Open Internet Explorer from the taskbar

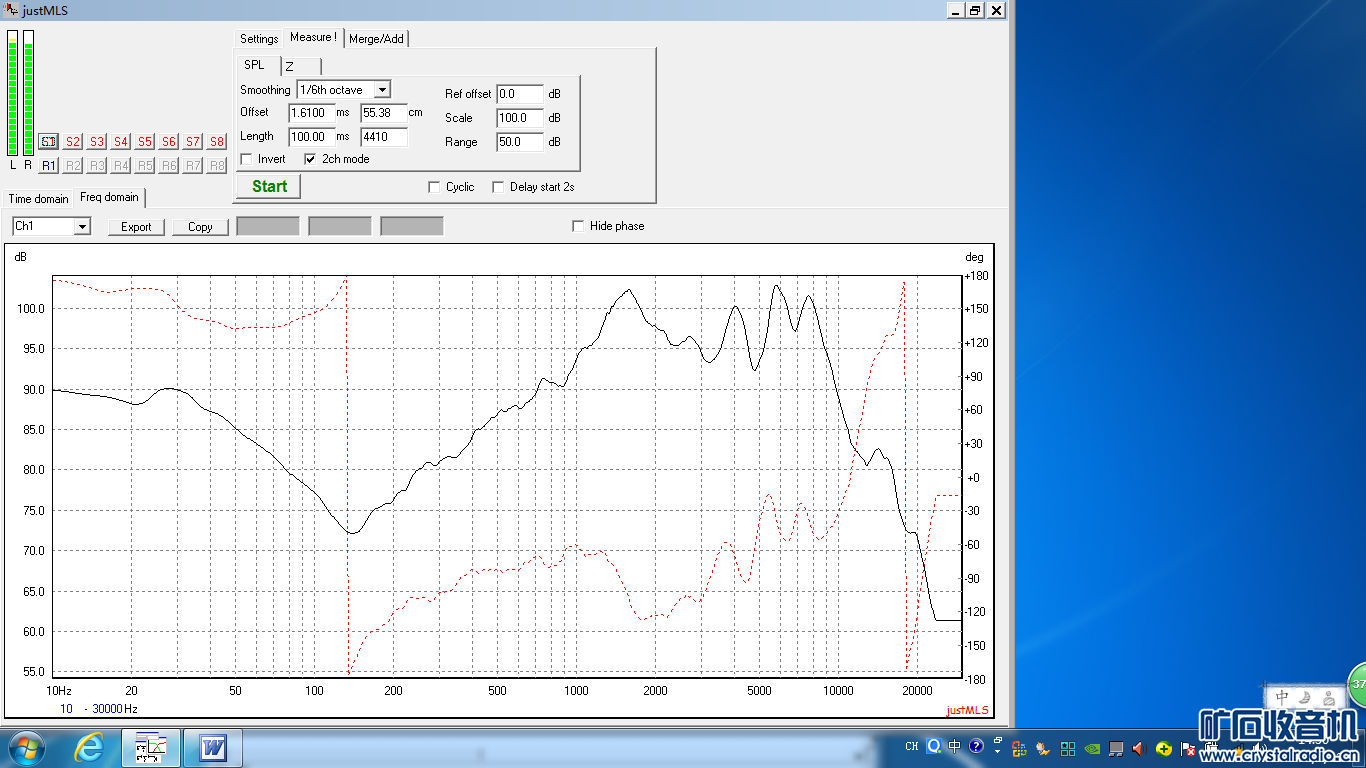click(89, 747)
